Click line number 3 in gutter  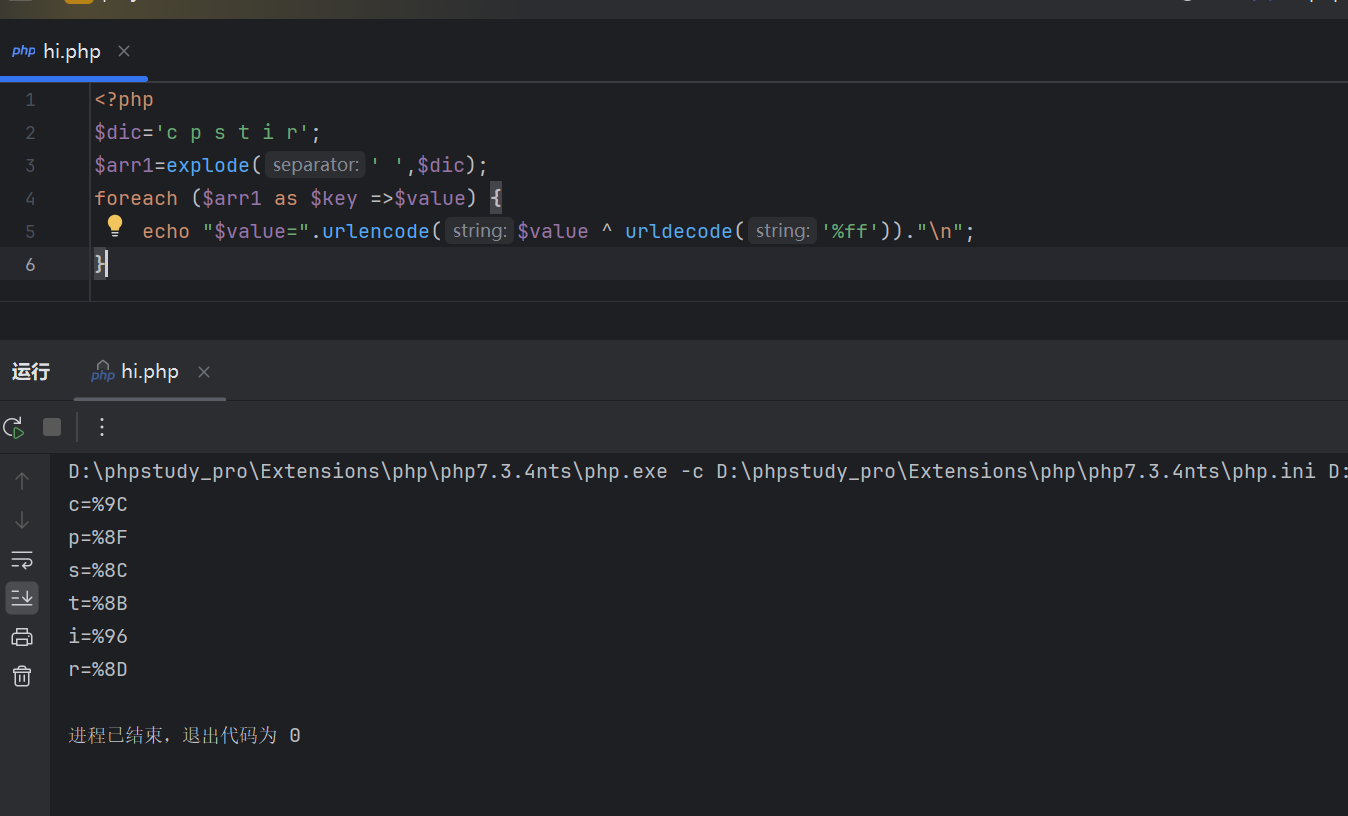[x=30, y=166]
